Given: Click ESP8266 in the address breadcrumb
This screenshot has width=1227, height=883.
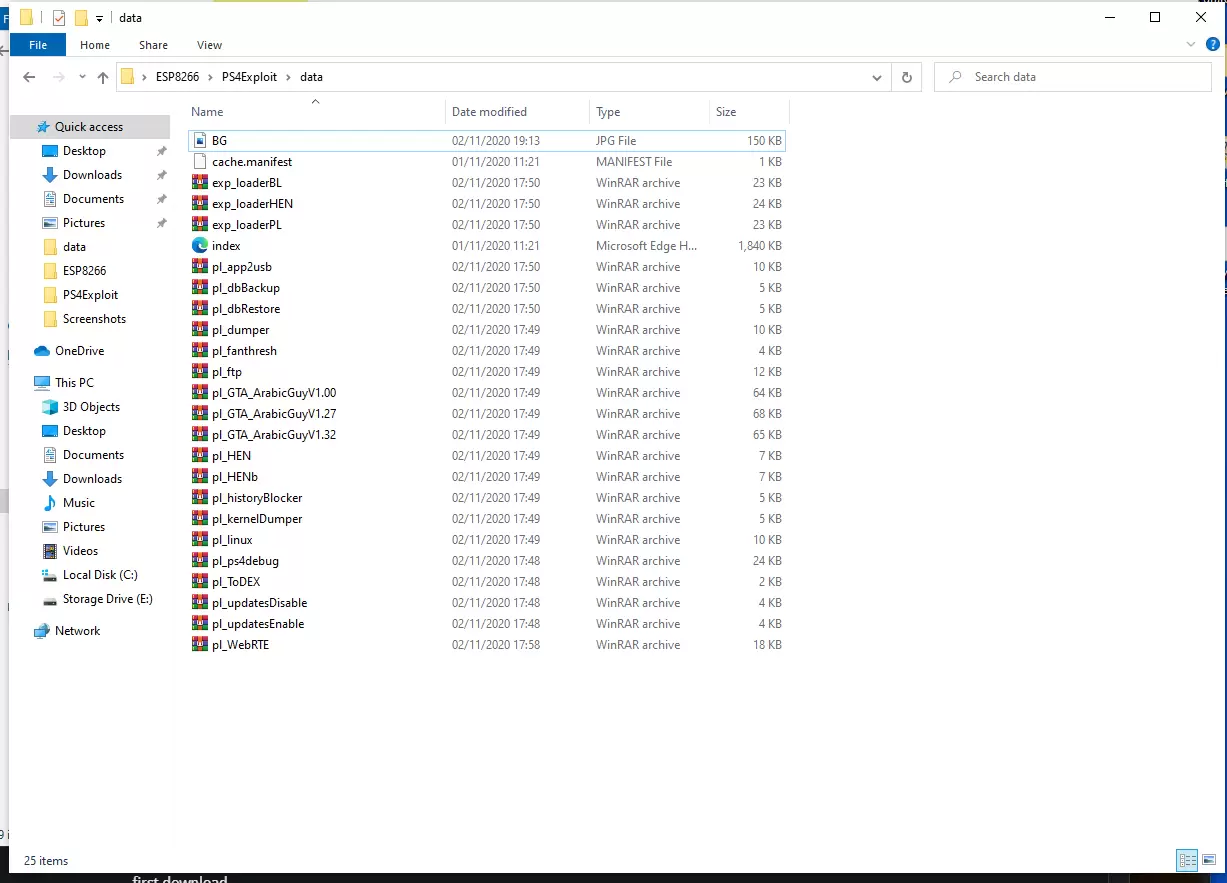Looking at the screenshot, I should click(177, 77).
